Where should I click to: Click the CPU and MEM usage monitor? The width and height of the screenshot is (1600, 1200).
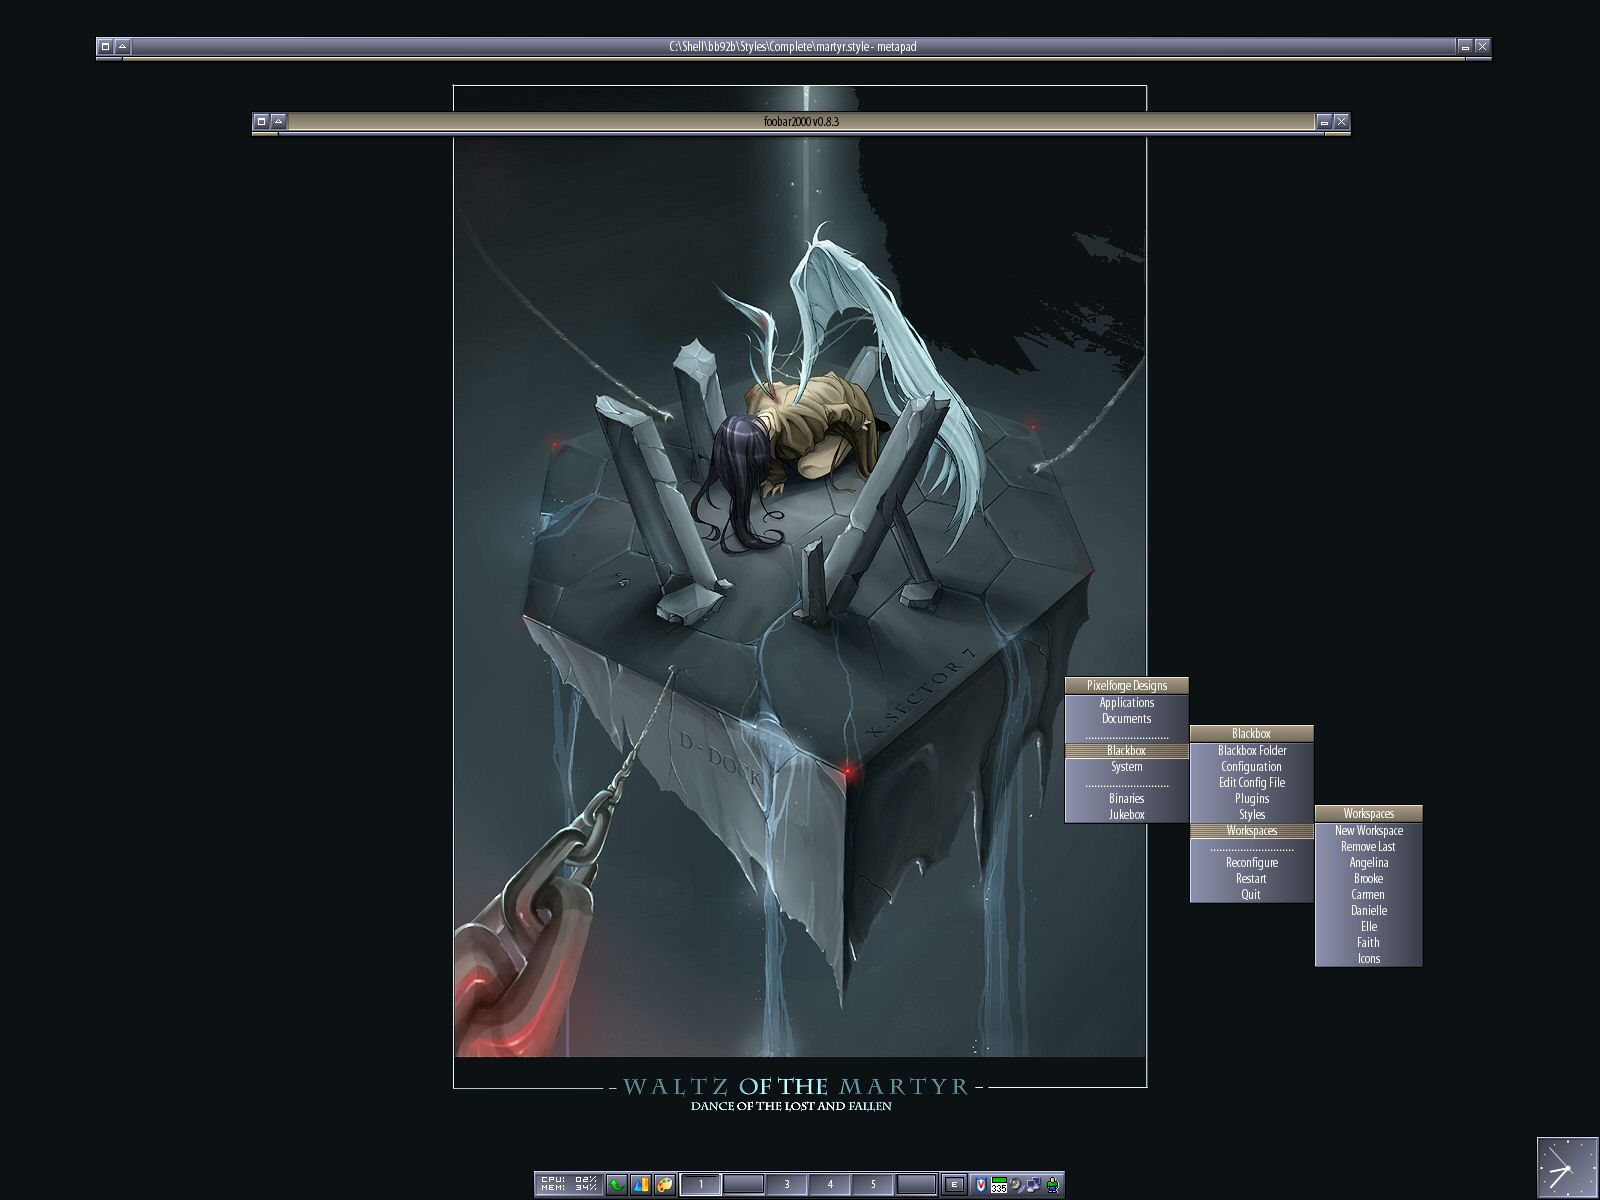(569, 1185)
